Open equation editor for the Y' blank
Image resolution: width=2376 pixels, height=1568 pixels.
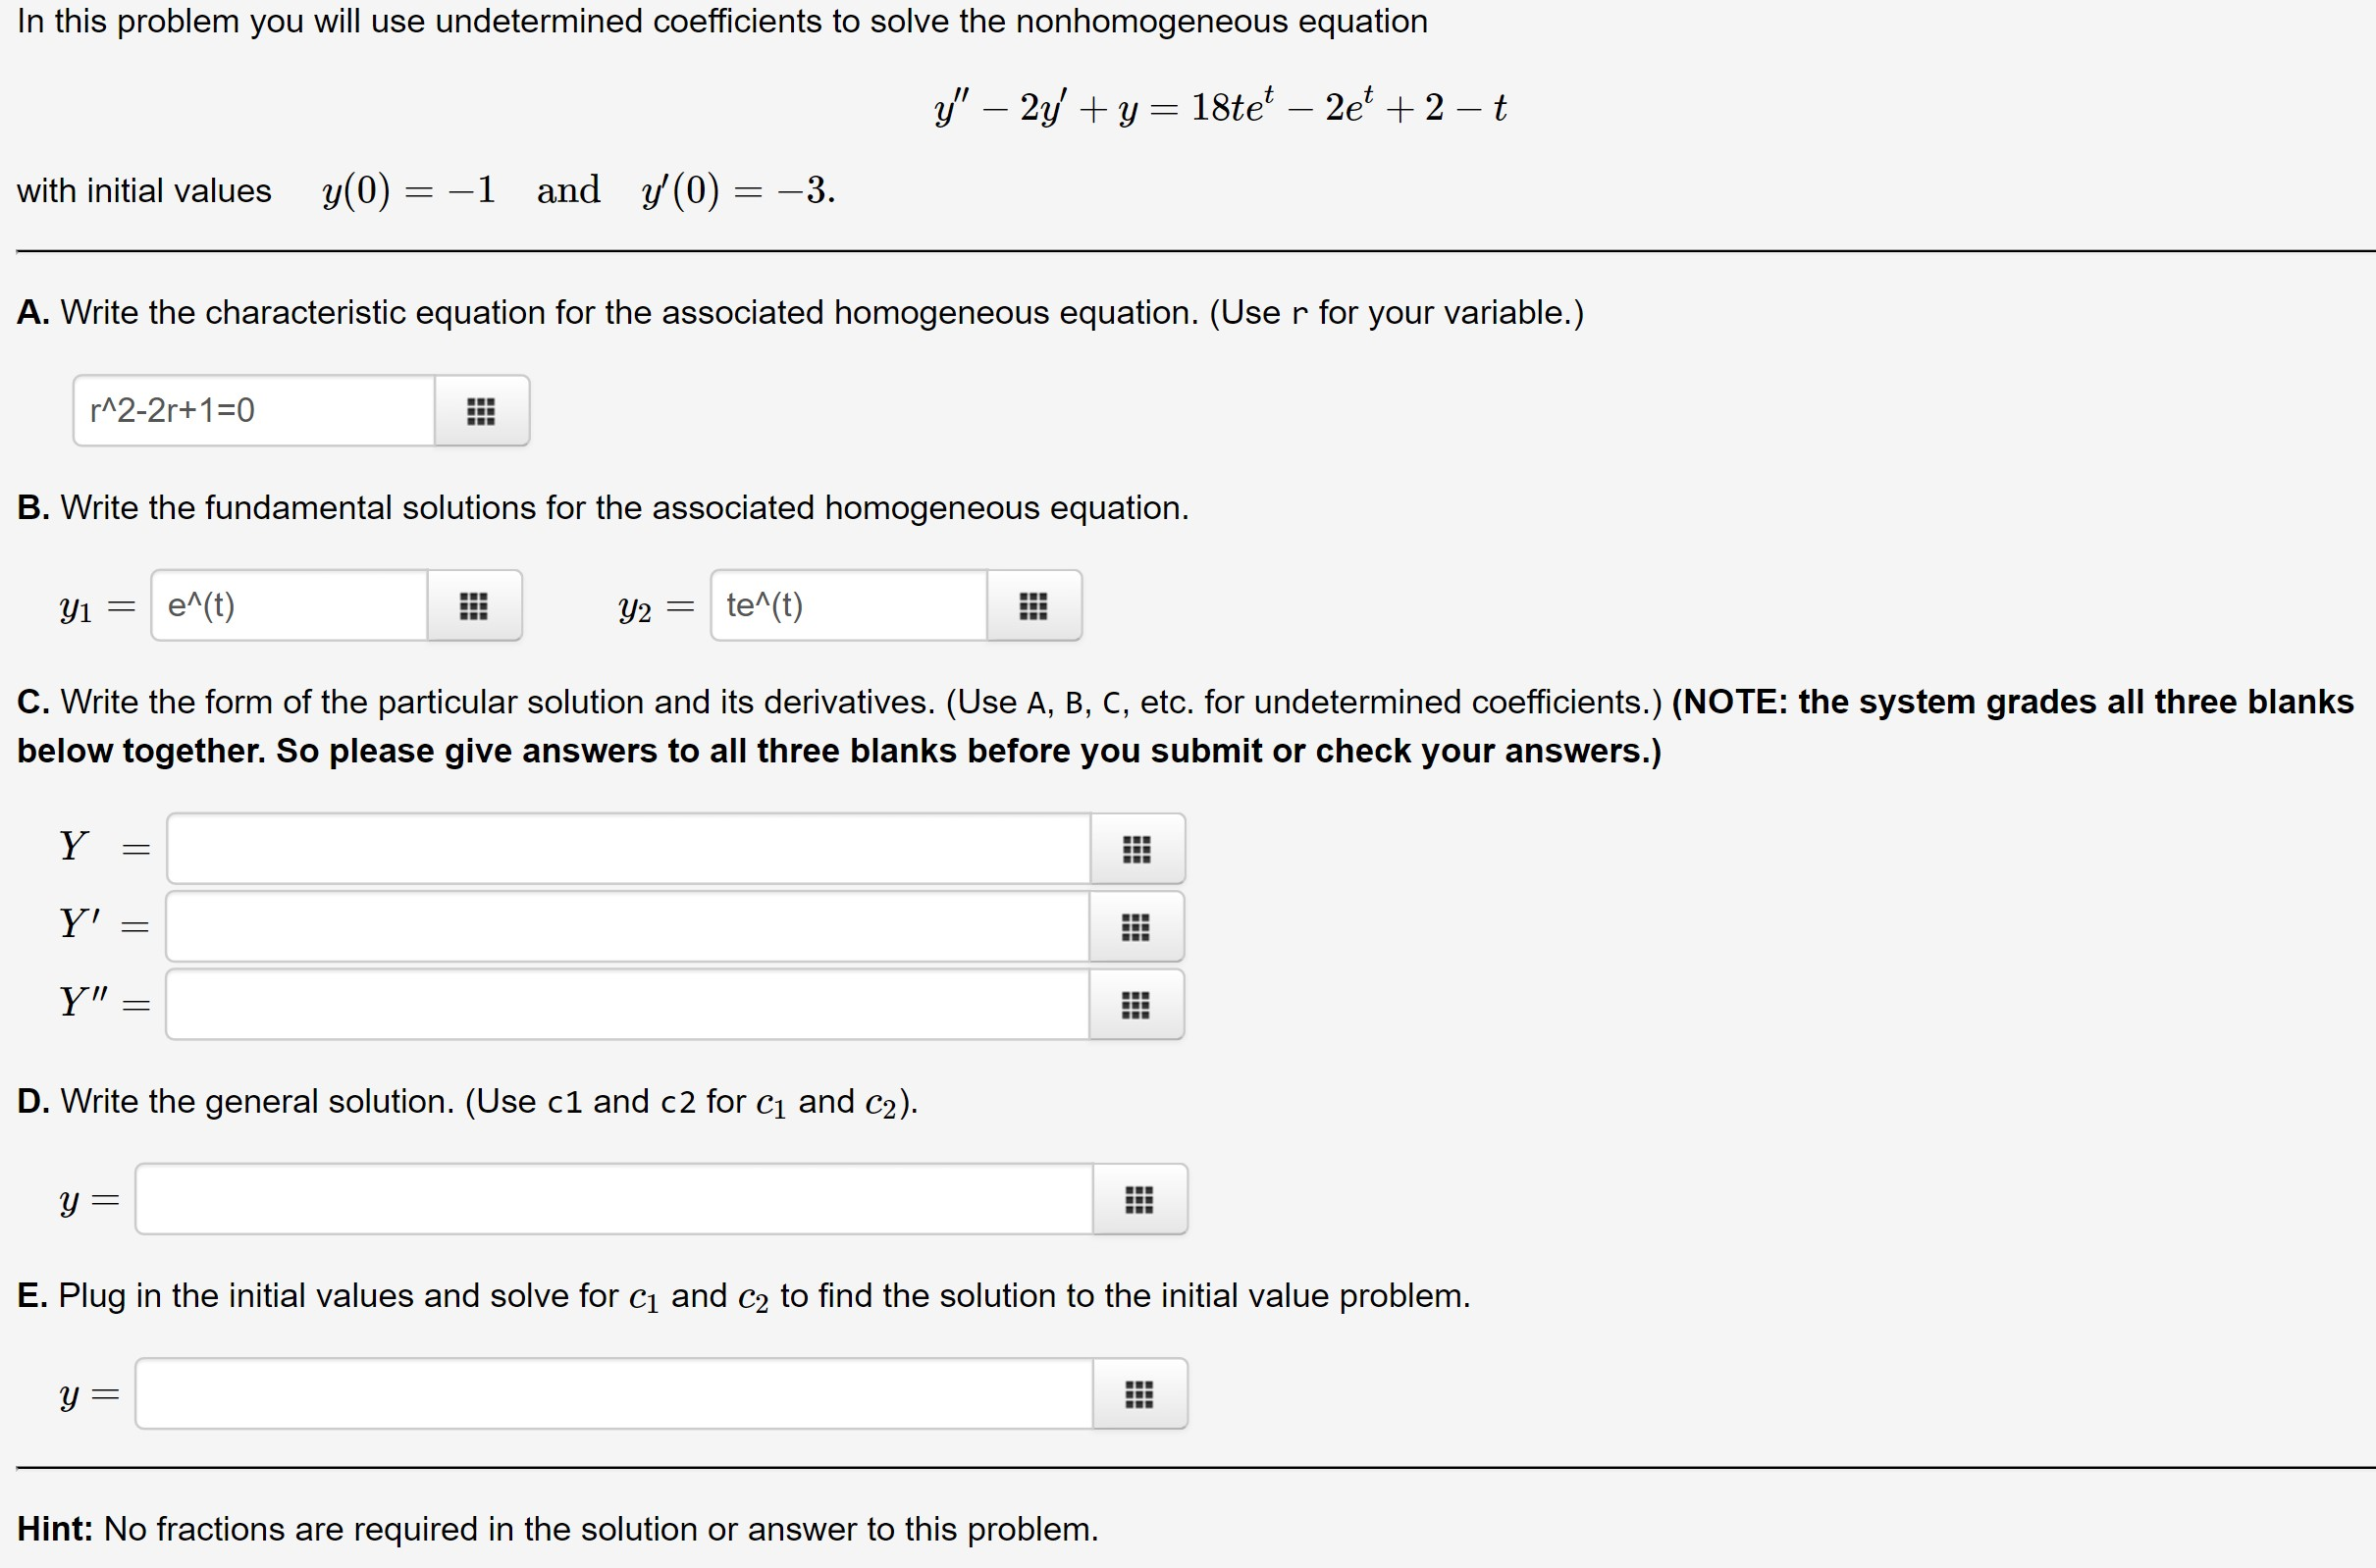click(x=1138, y=926)
